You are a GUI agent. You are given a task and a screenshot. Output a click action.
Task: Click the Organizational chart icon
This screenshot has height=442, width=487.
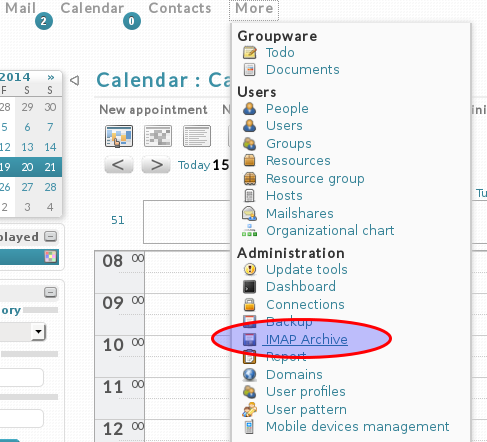pos(250,230)
